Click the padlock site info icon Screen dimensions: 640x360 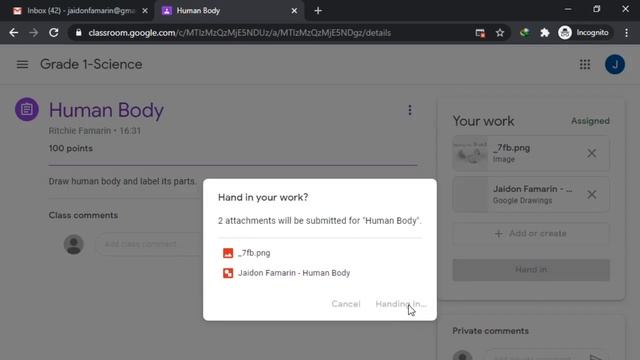tap(79, 33)
